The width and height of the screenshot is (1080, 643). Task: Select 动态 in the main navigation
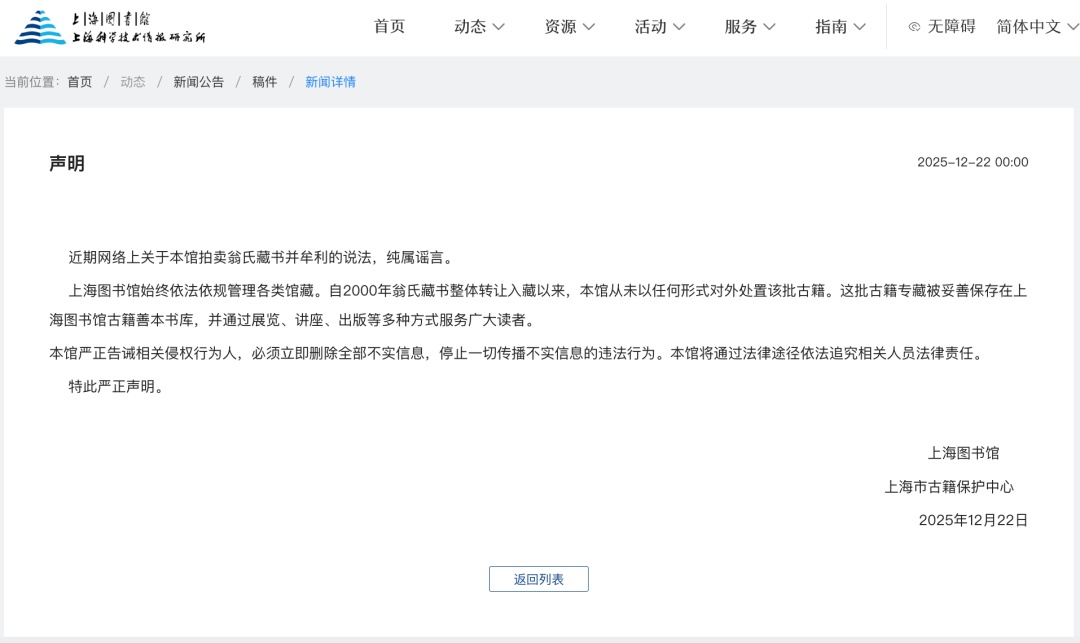470,27
